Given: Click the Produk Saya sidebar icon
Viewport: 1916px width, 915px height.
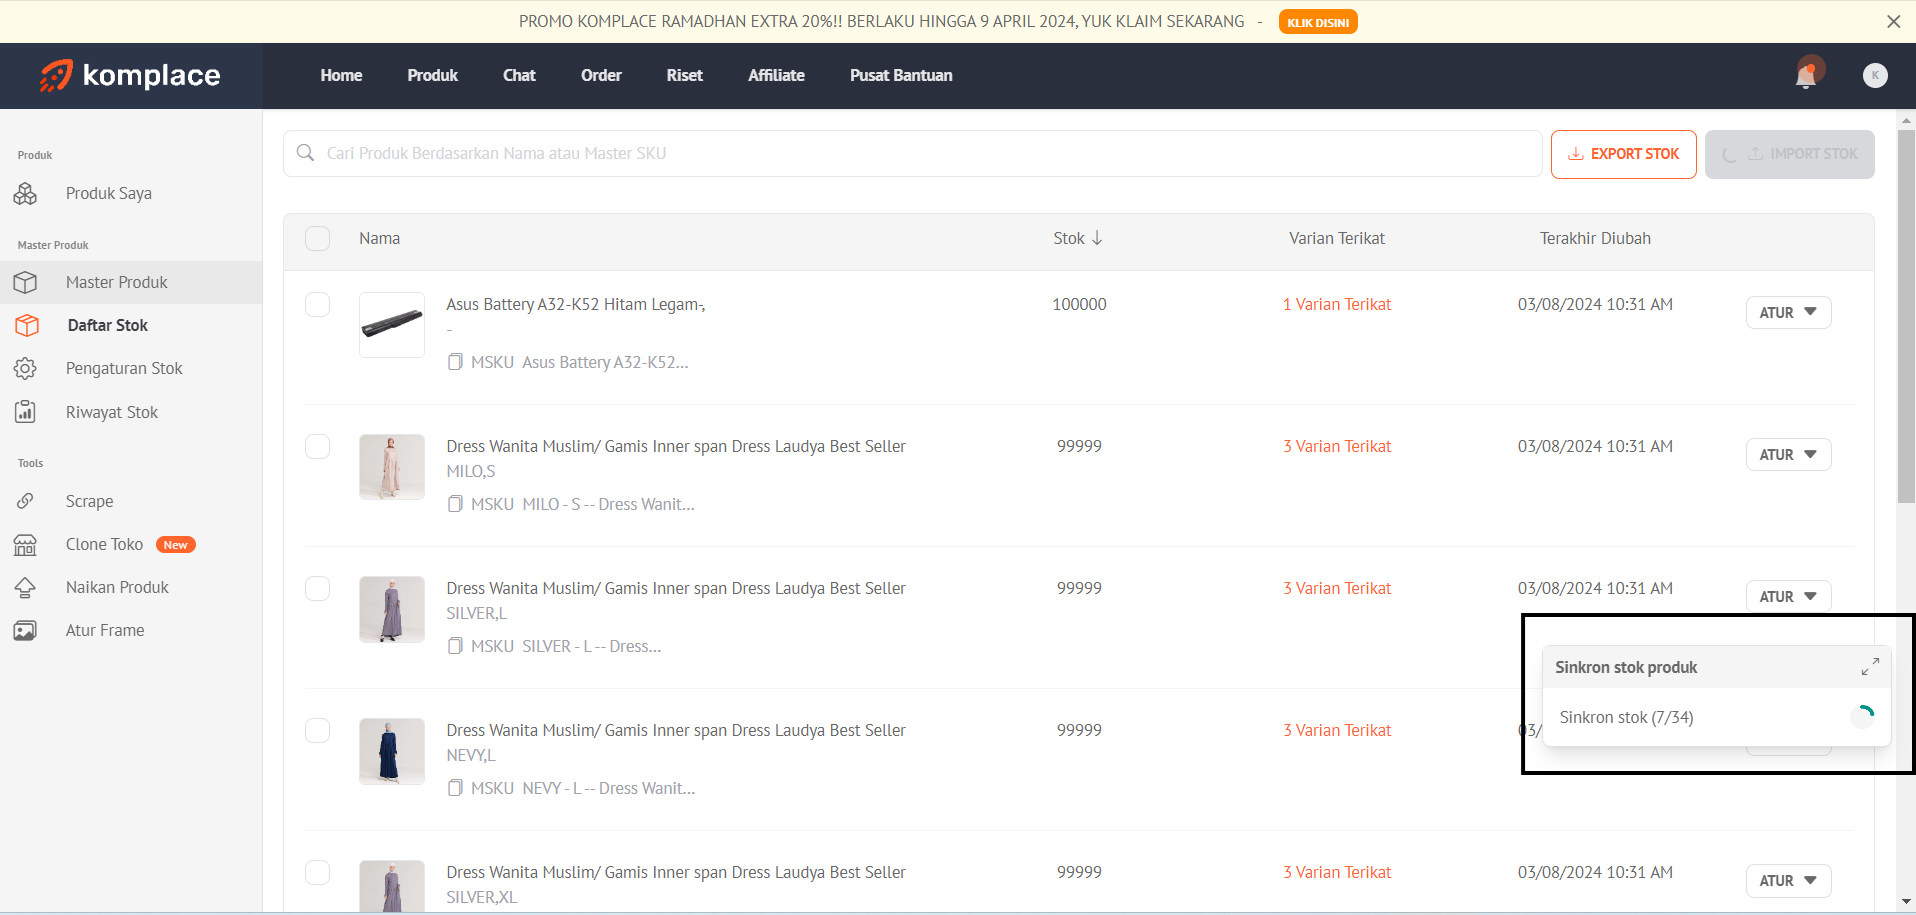Looking at the screenshot, I should pos(26,193).
